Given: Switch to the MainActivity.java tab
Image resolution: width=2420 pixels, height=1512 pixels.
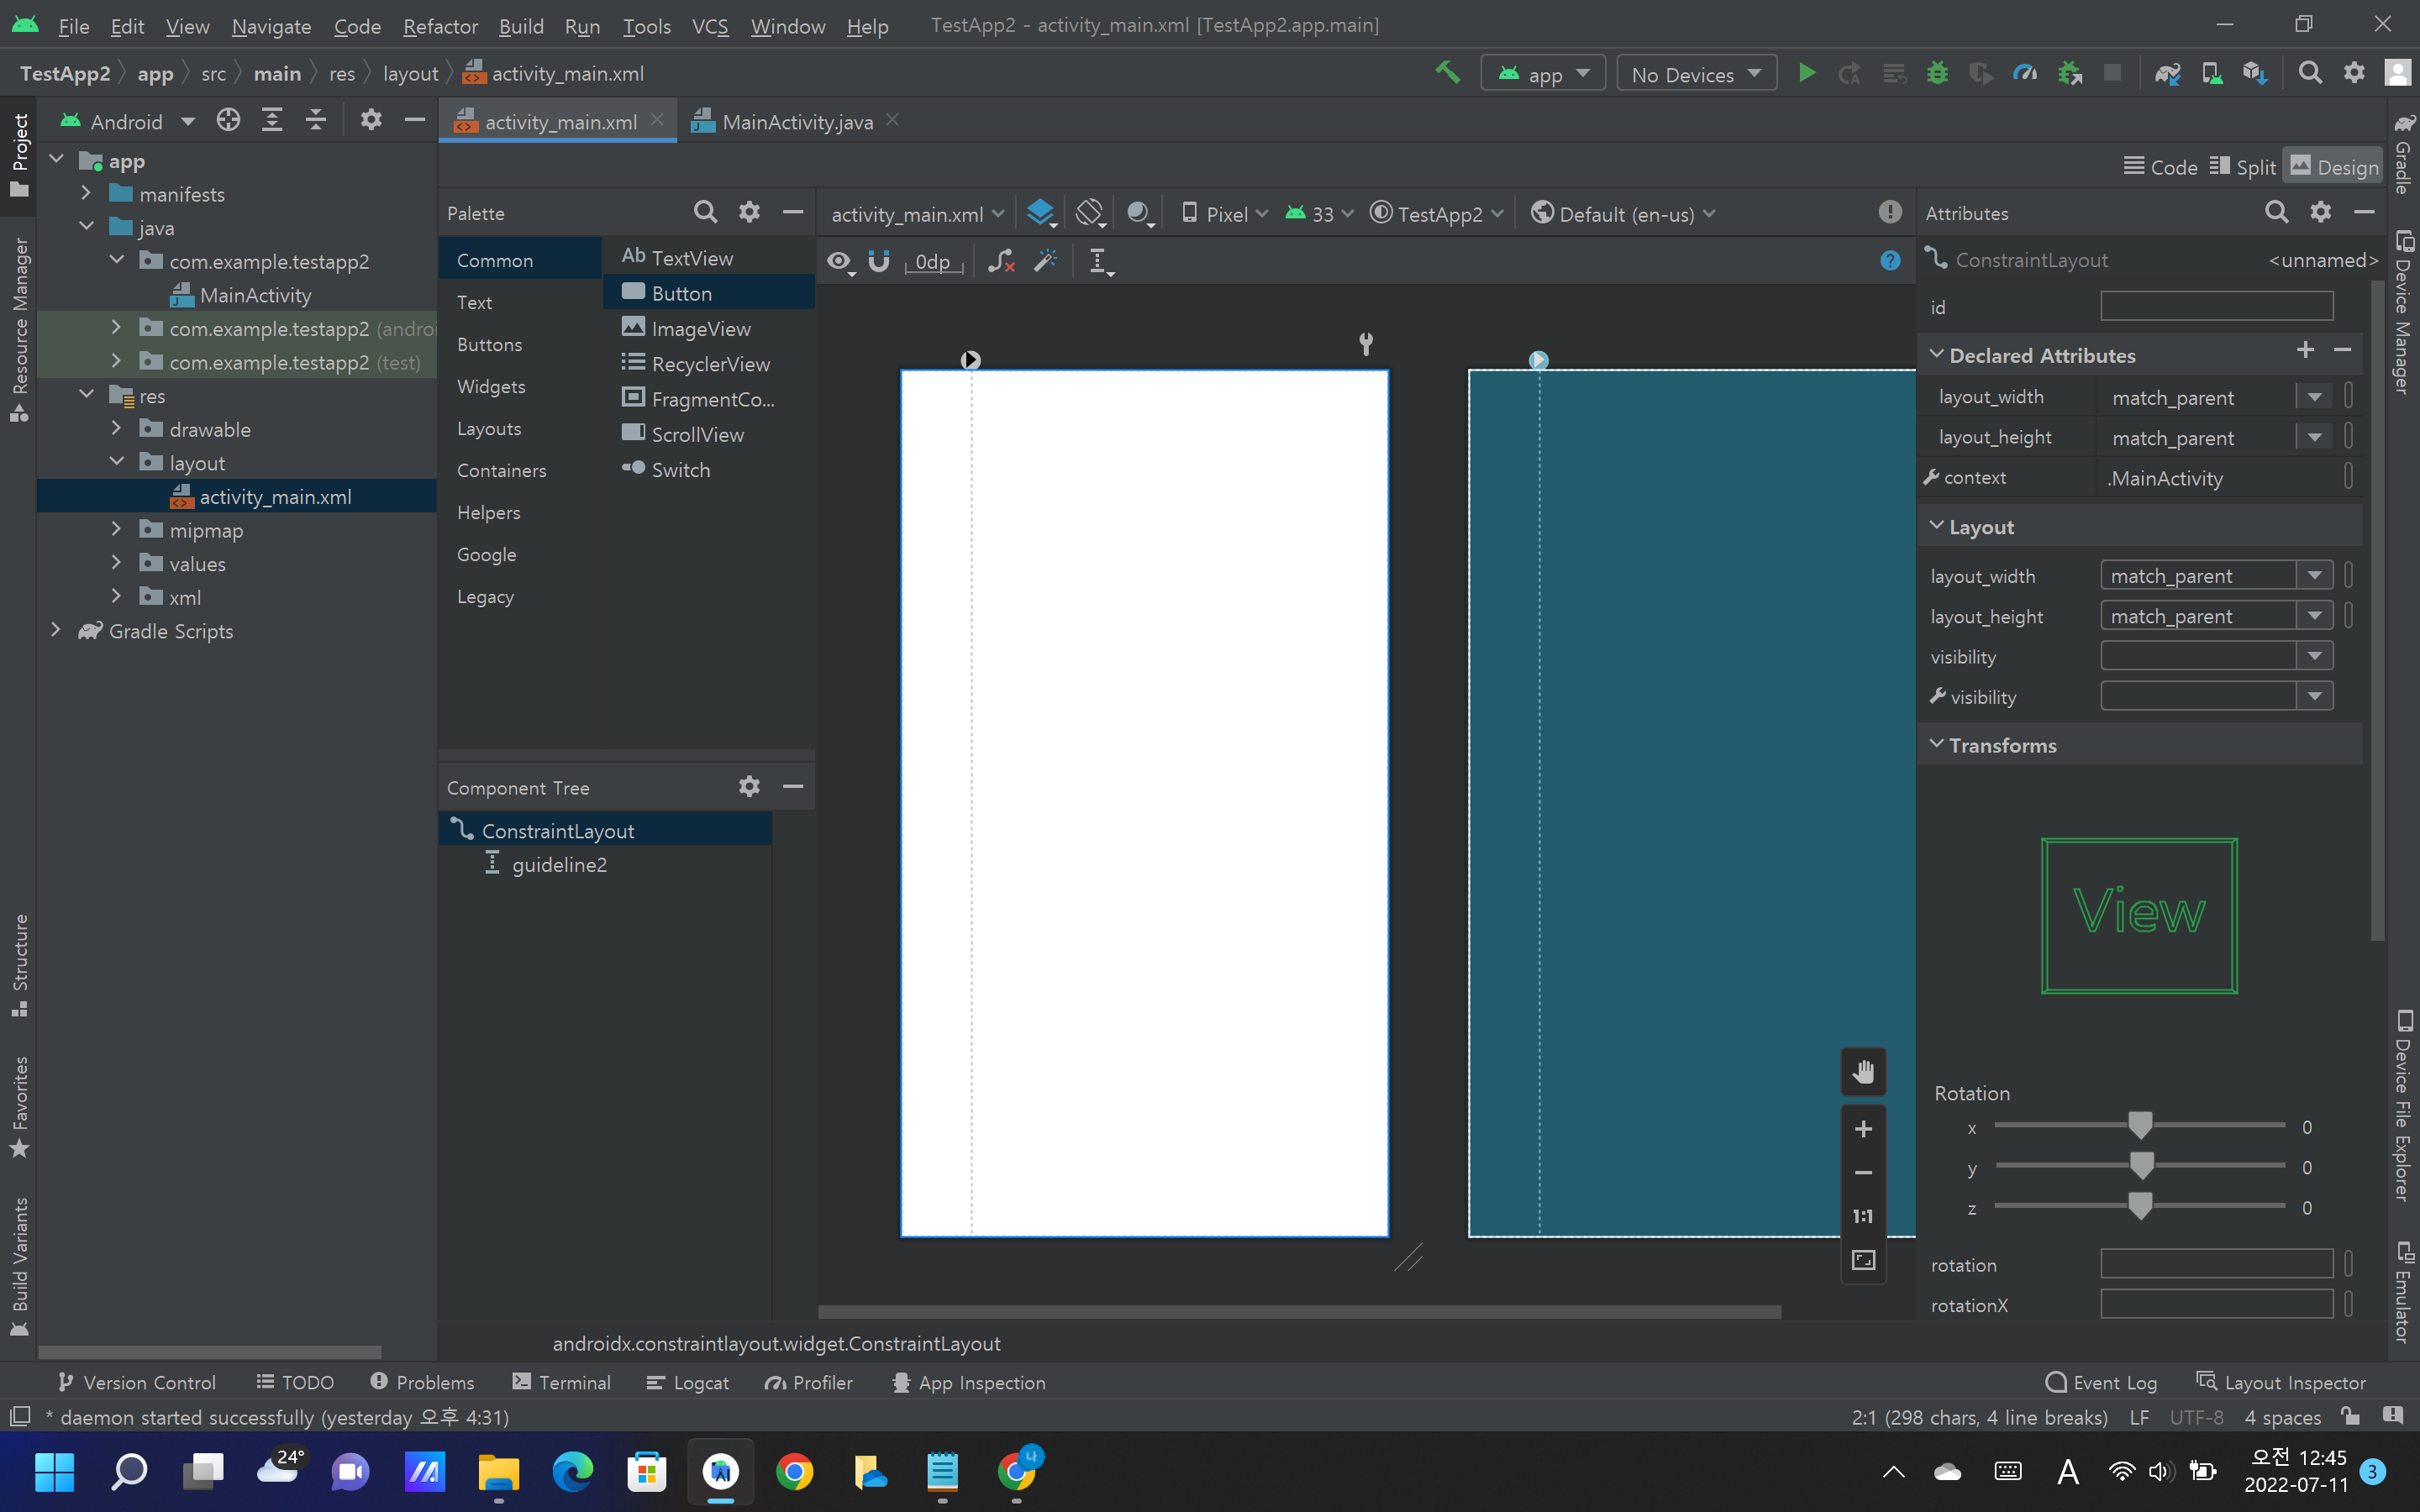Looking at the screenshot, I should [x=796, y=122].
